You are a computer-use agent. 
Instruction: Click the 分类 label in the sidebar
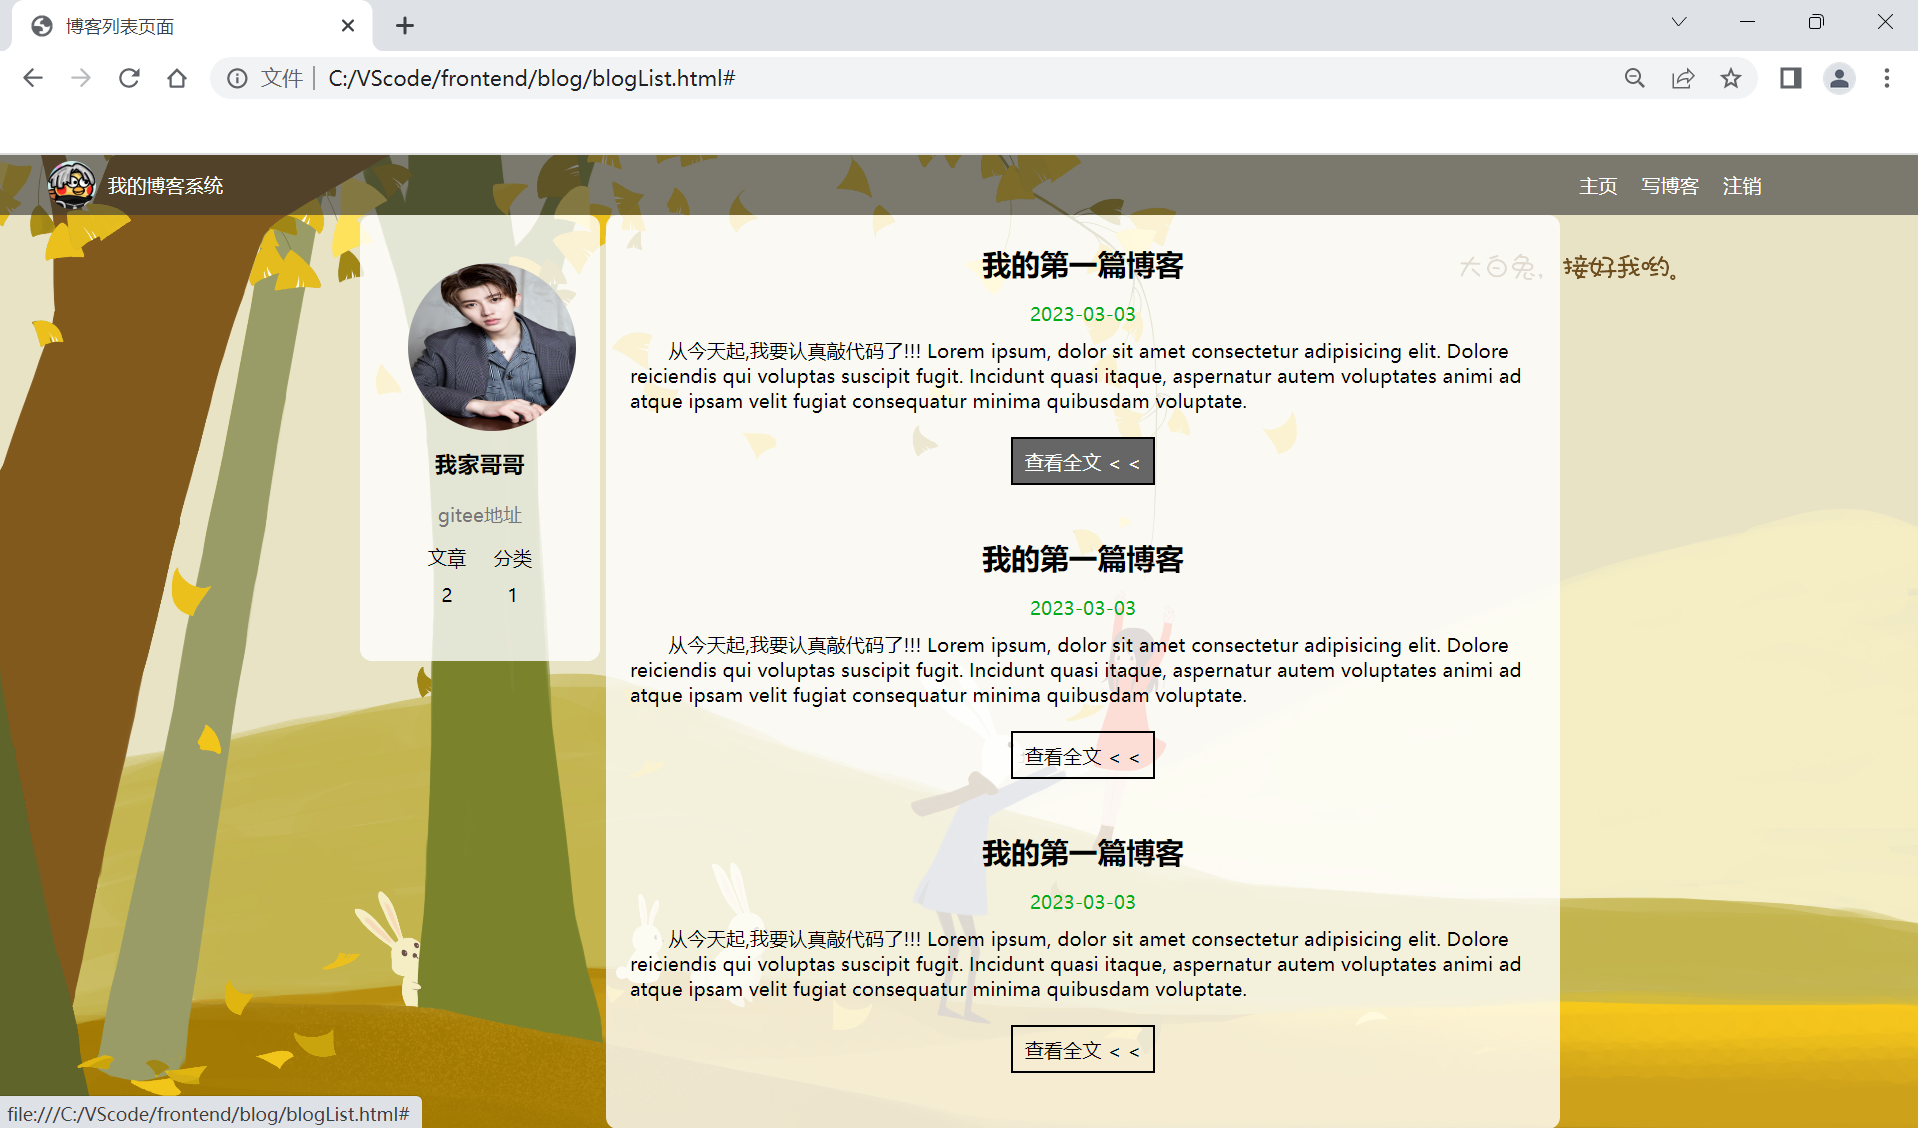tap(513, 558)
